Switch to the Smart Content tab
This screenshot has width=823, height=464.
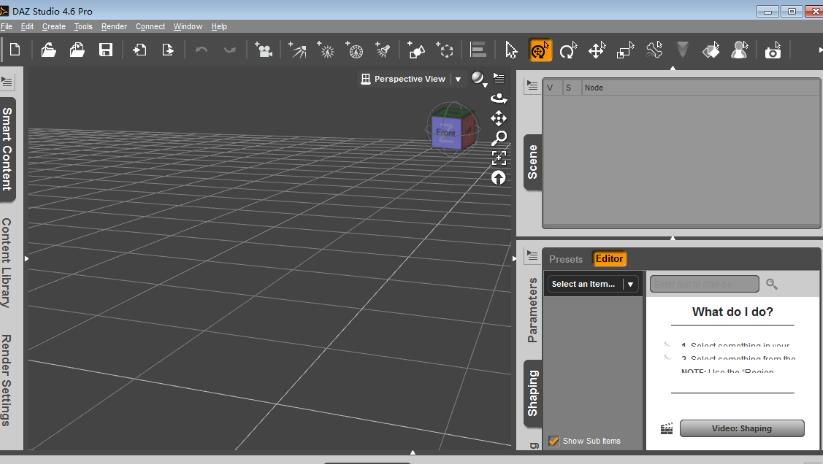pos(7,149)
